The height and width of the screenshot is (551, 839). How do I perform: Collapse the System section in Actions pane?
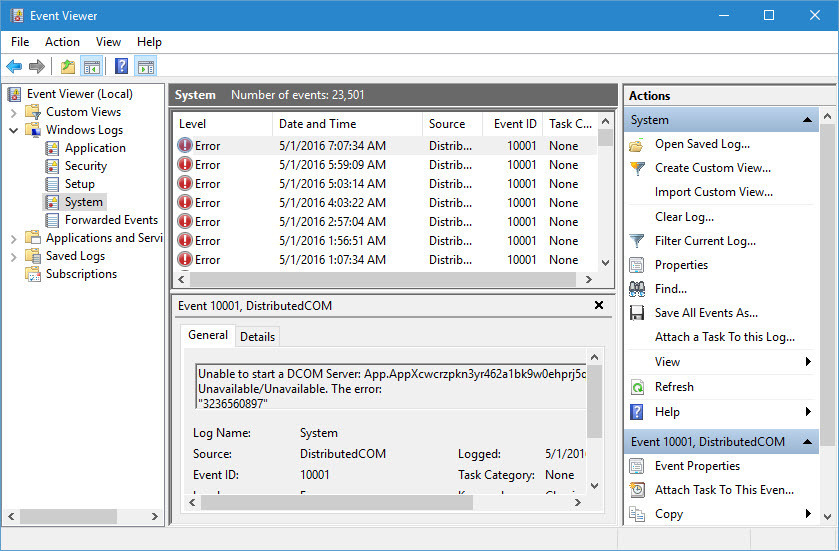tap(808, 120)
